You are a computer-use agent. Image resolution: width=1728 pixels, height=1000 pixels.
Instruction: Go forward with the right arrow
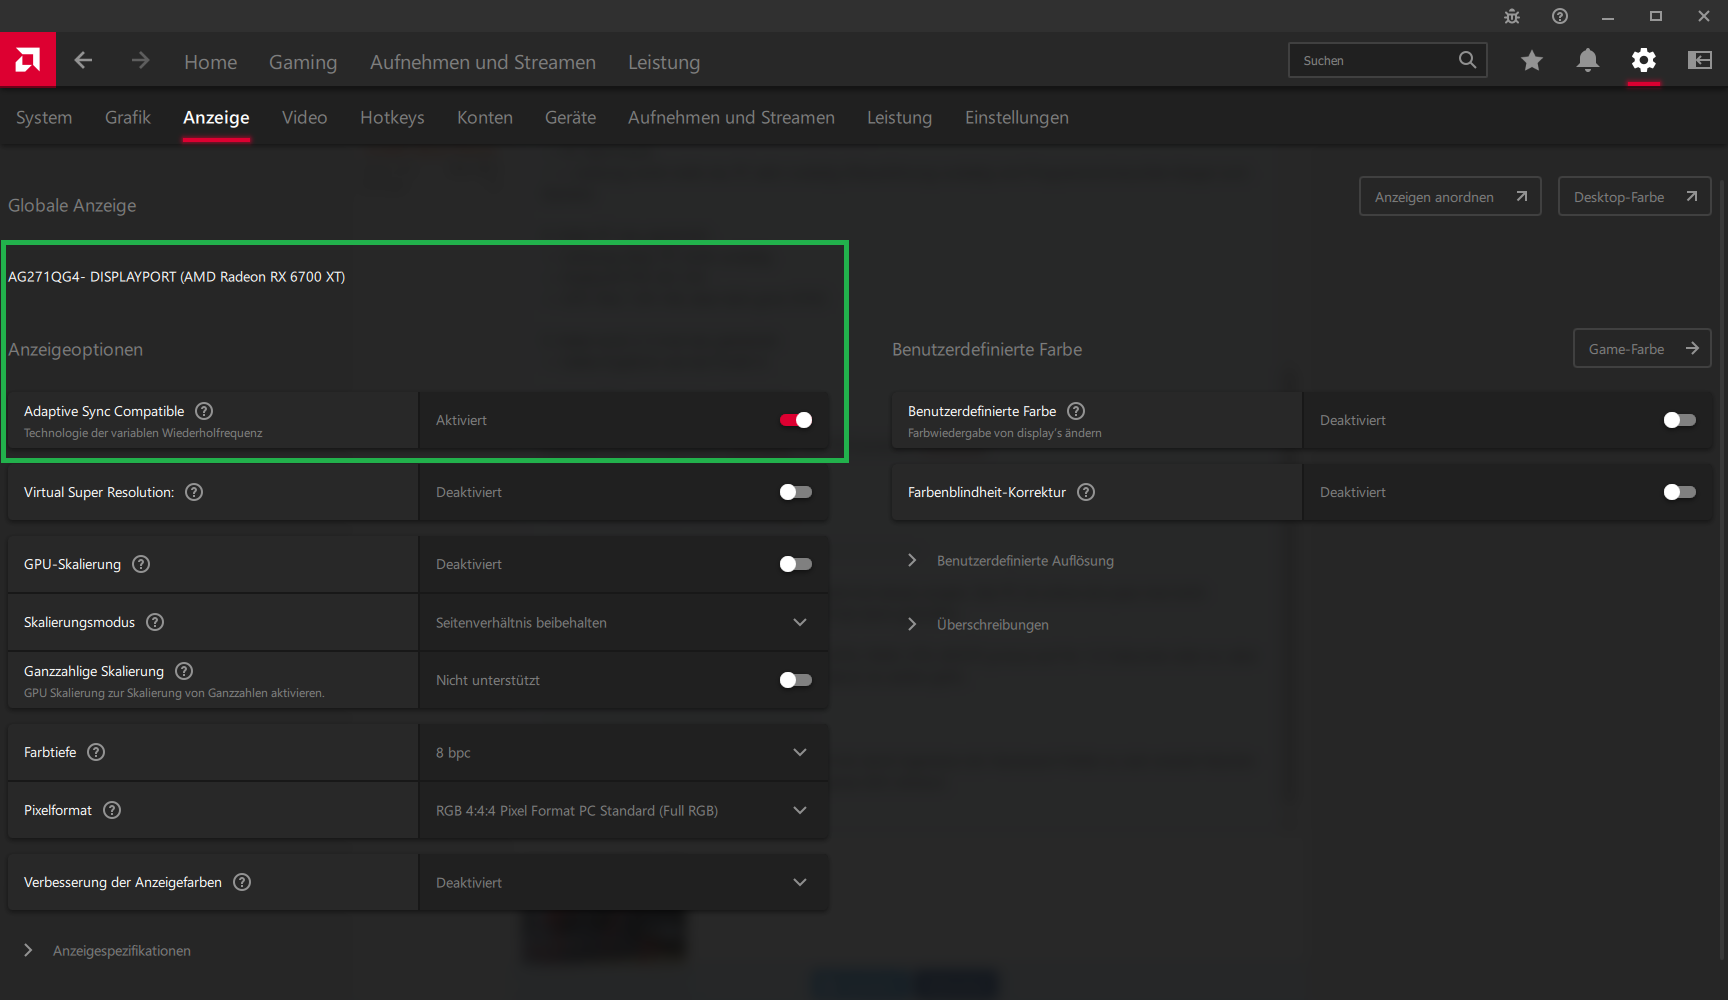click(x=140, y=61)
